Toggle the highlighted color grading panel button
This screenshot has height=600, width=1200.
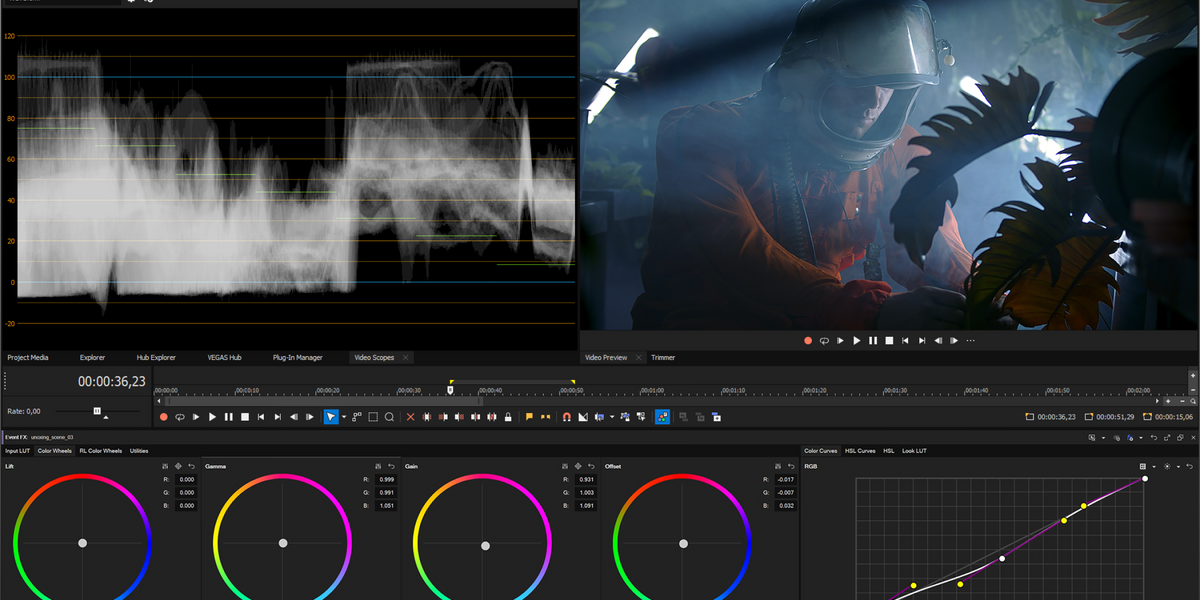point(662,417)
